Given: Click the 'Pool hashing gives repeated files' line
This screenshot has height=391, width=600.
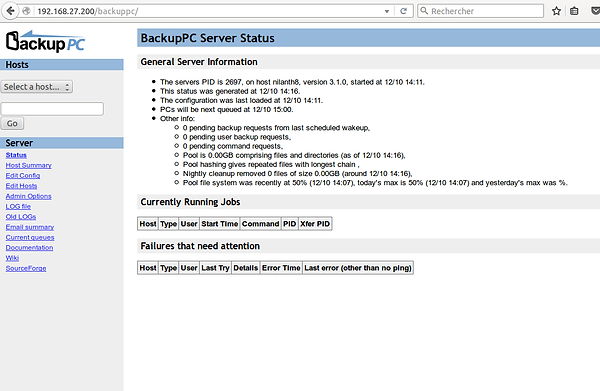Looking at the screenshot, I should coord(271,165).
